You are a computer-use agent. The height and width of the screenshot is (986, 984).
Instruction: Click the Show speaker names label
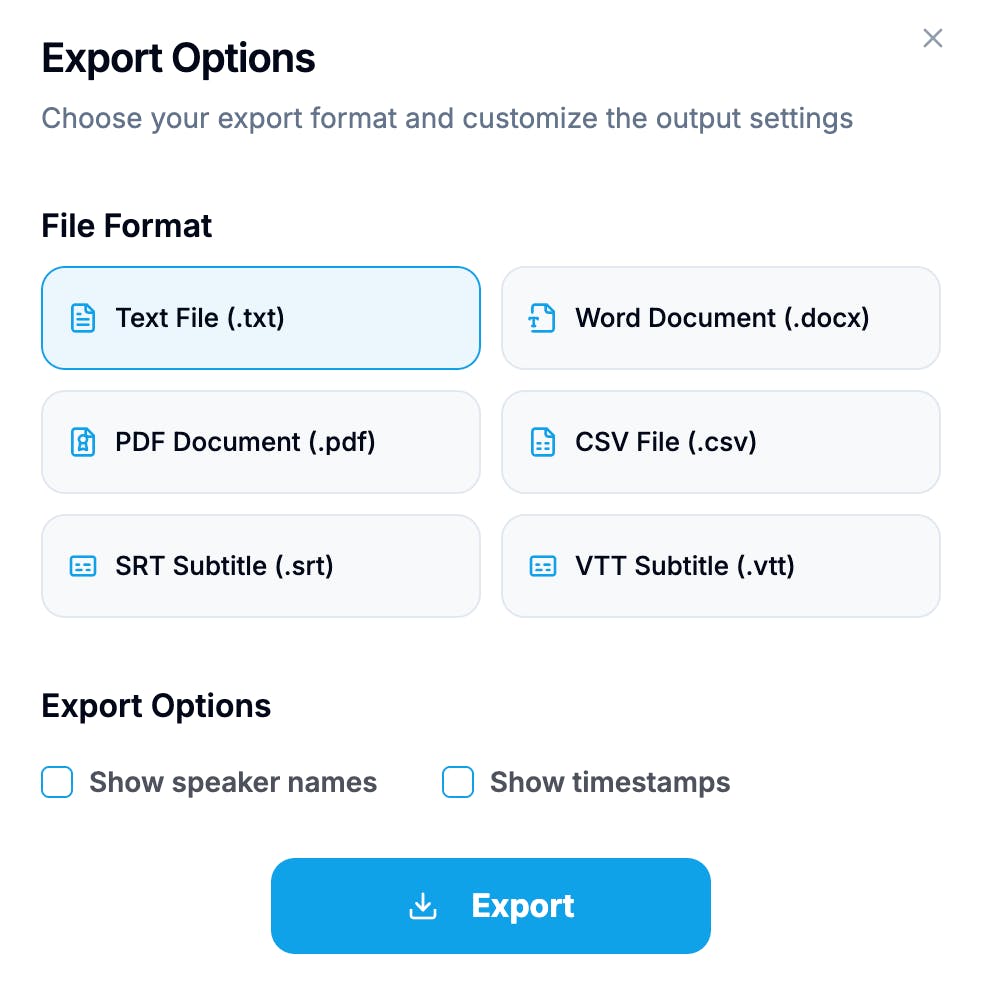[233, 783]
